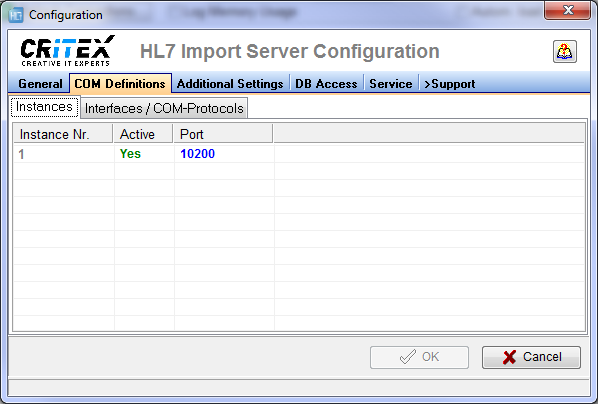Click the port value 10200
The height and width of the screenshot is (404, 598).
coord(198,154)
